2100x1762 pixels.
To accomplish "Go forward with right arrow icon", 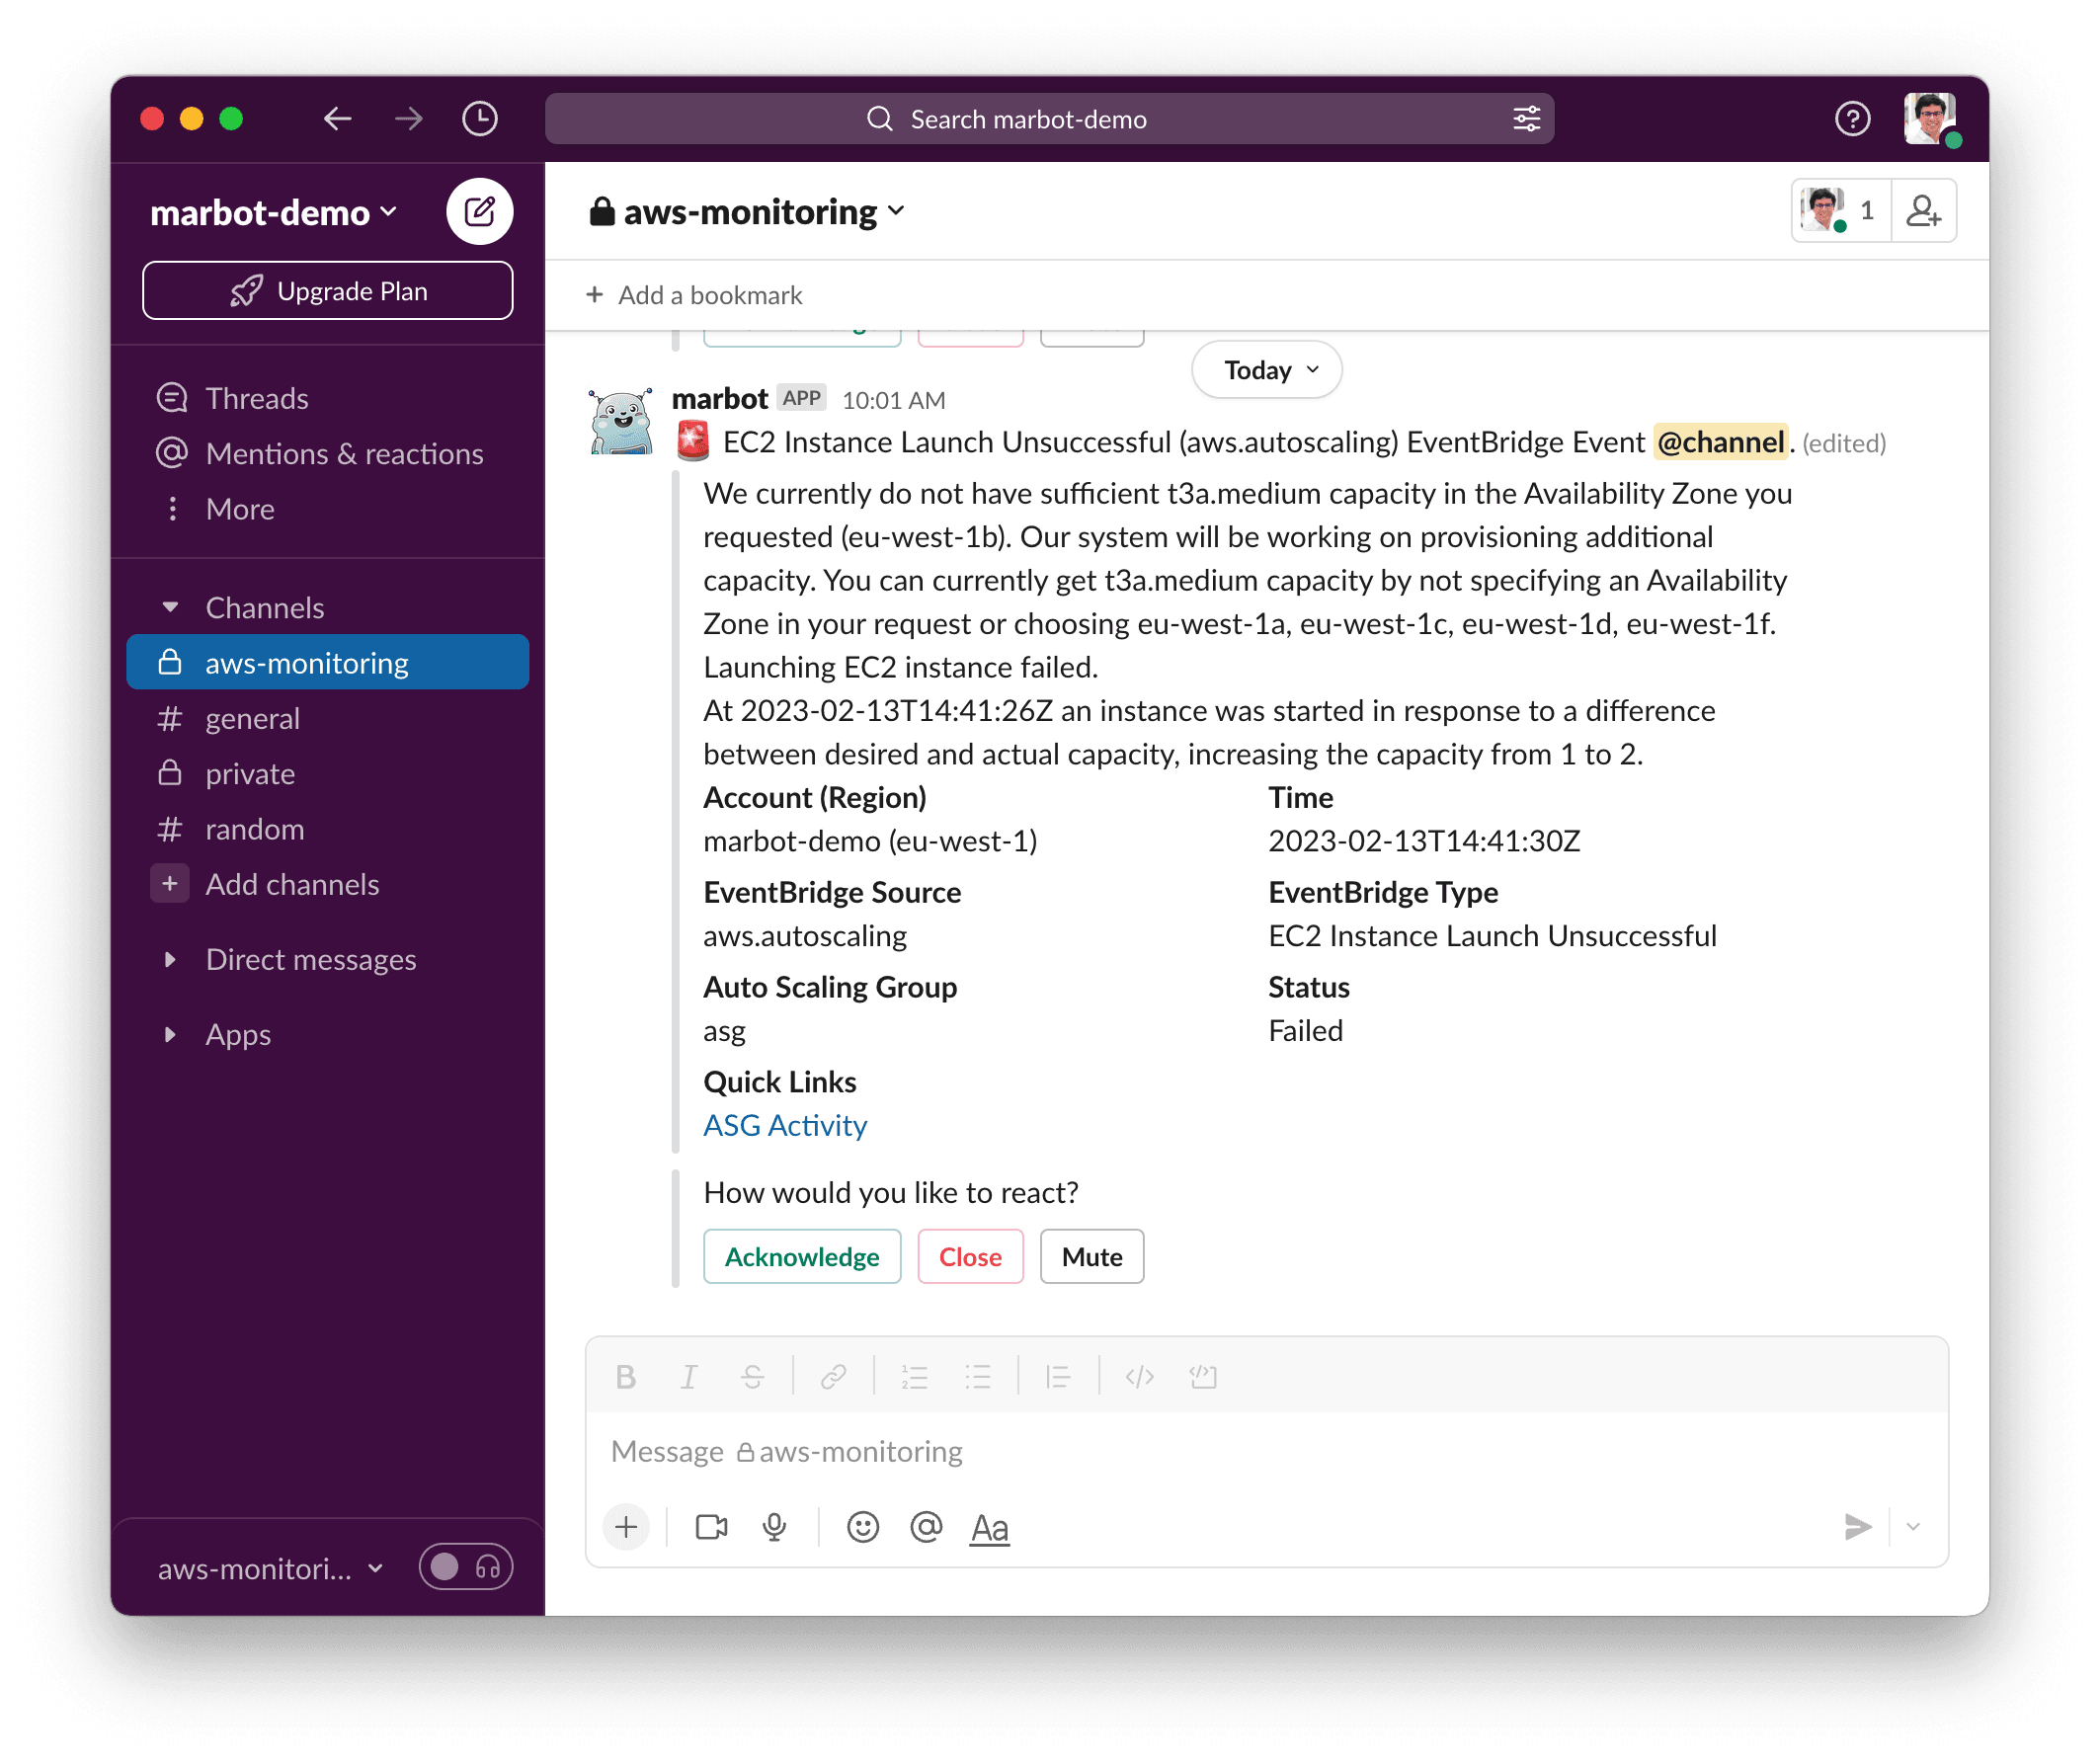I will click(x=408, y=119).
